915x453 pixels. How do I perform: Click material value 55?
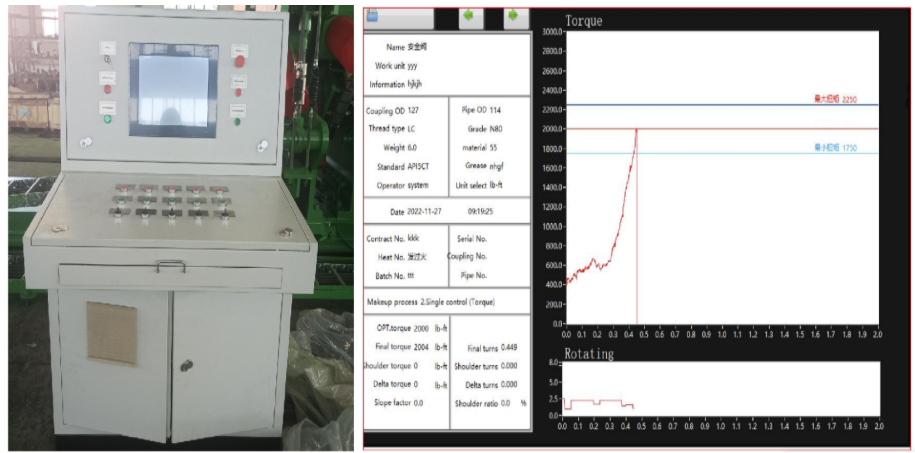[x=494, y=148]
